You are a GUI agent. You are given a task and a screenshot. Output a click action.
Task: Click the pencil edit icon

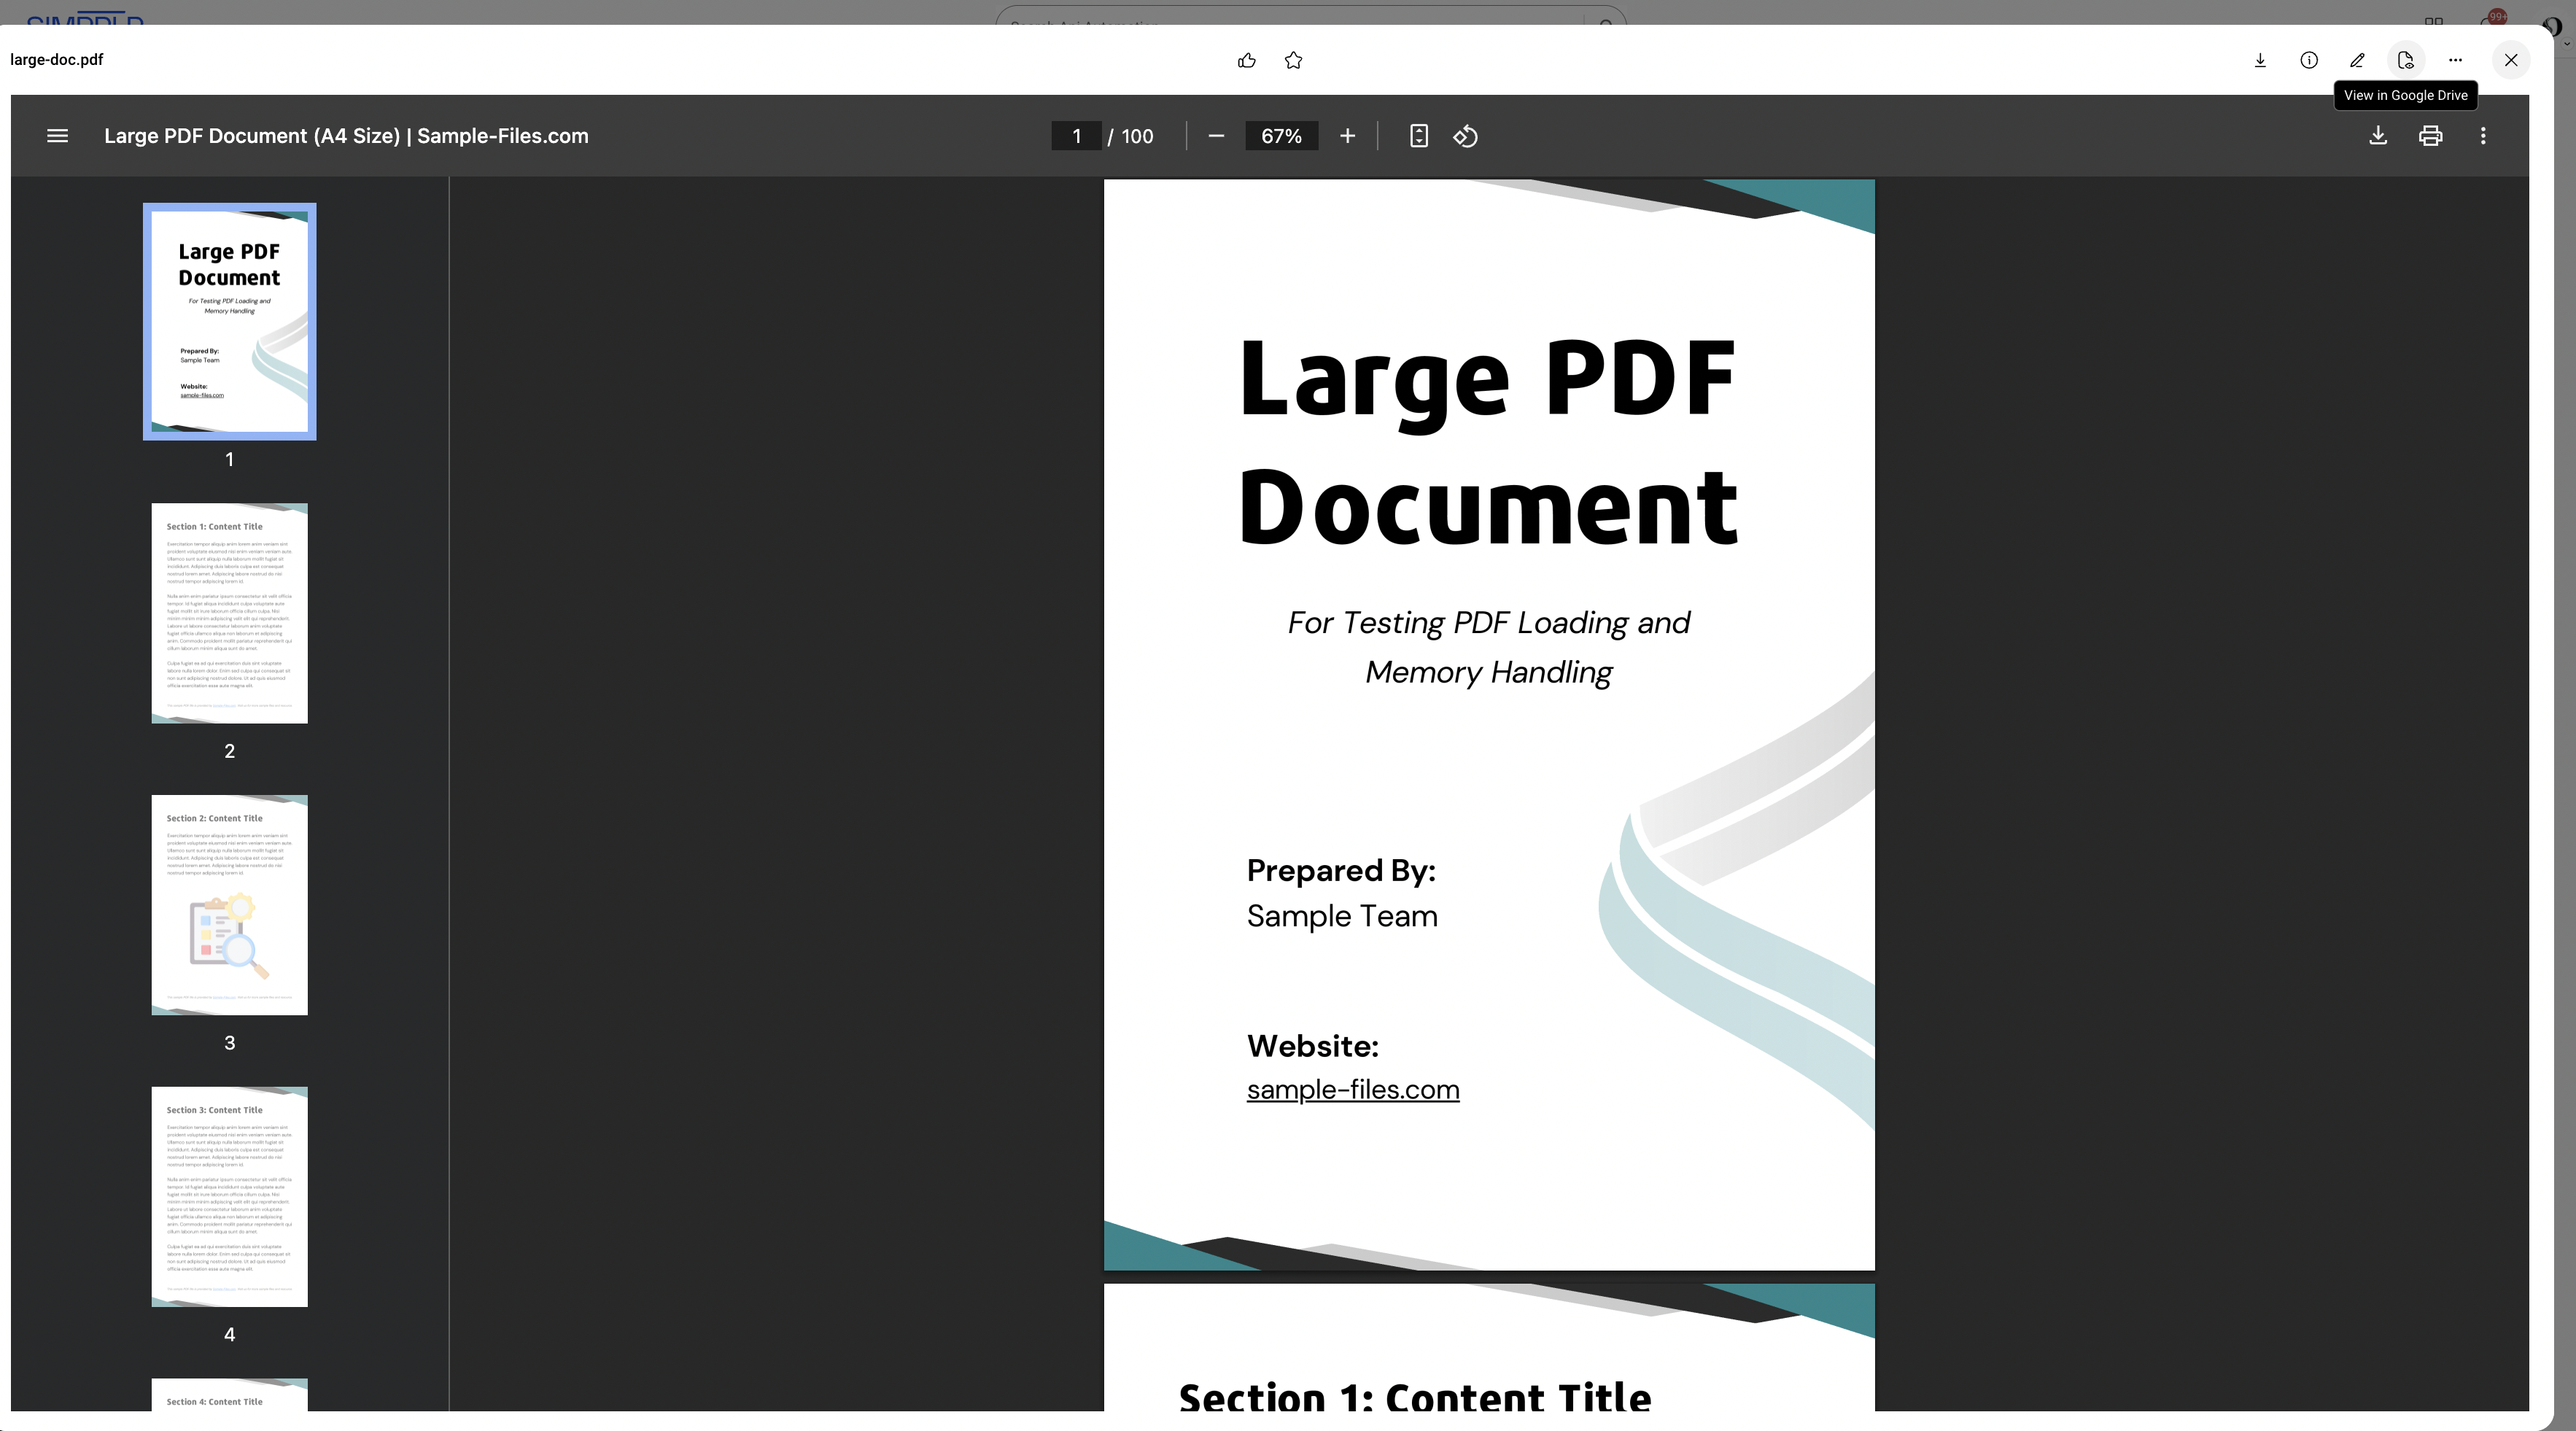click(x=2357, y=61)
